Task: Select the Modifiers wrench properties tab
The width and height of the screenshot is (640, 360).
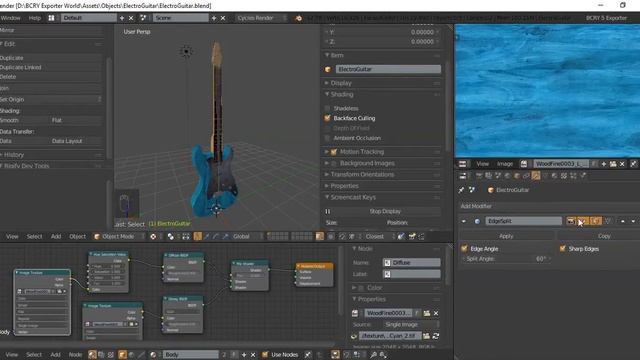Action: pos(536,176)
